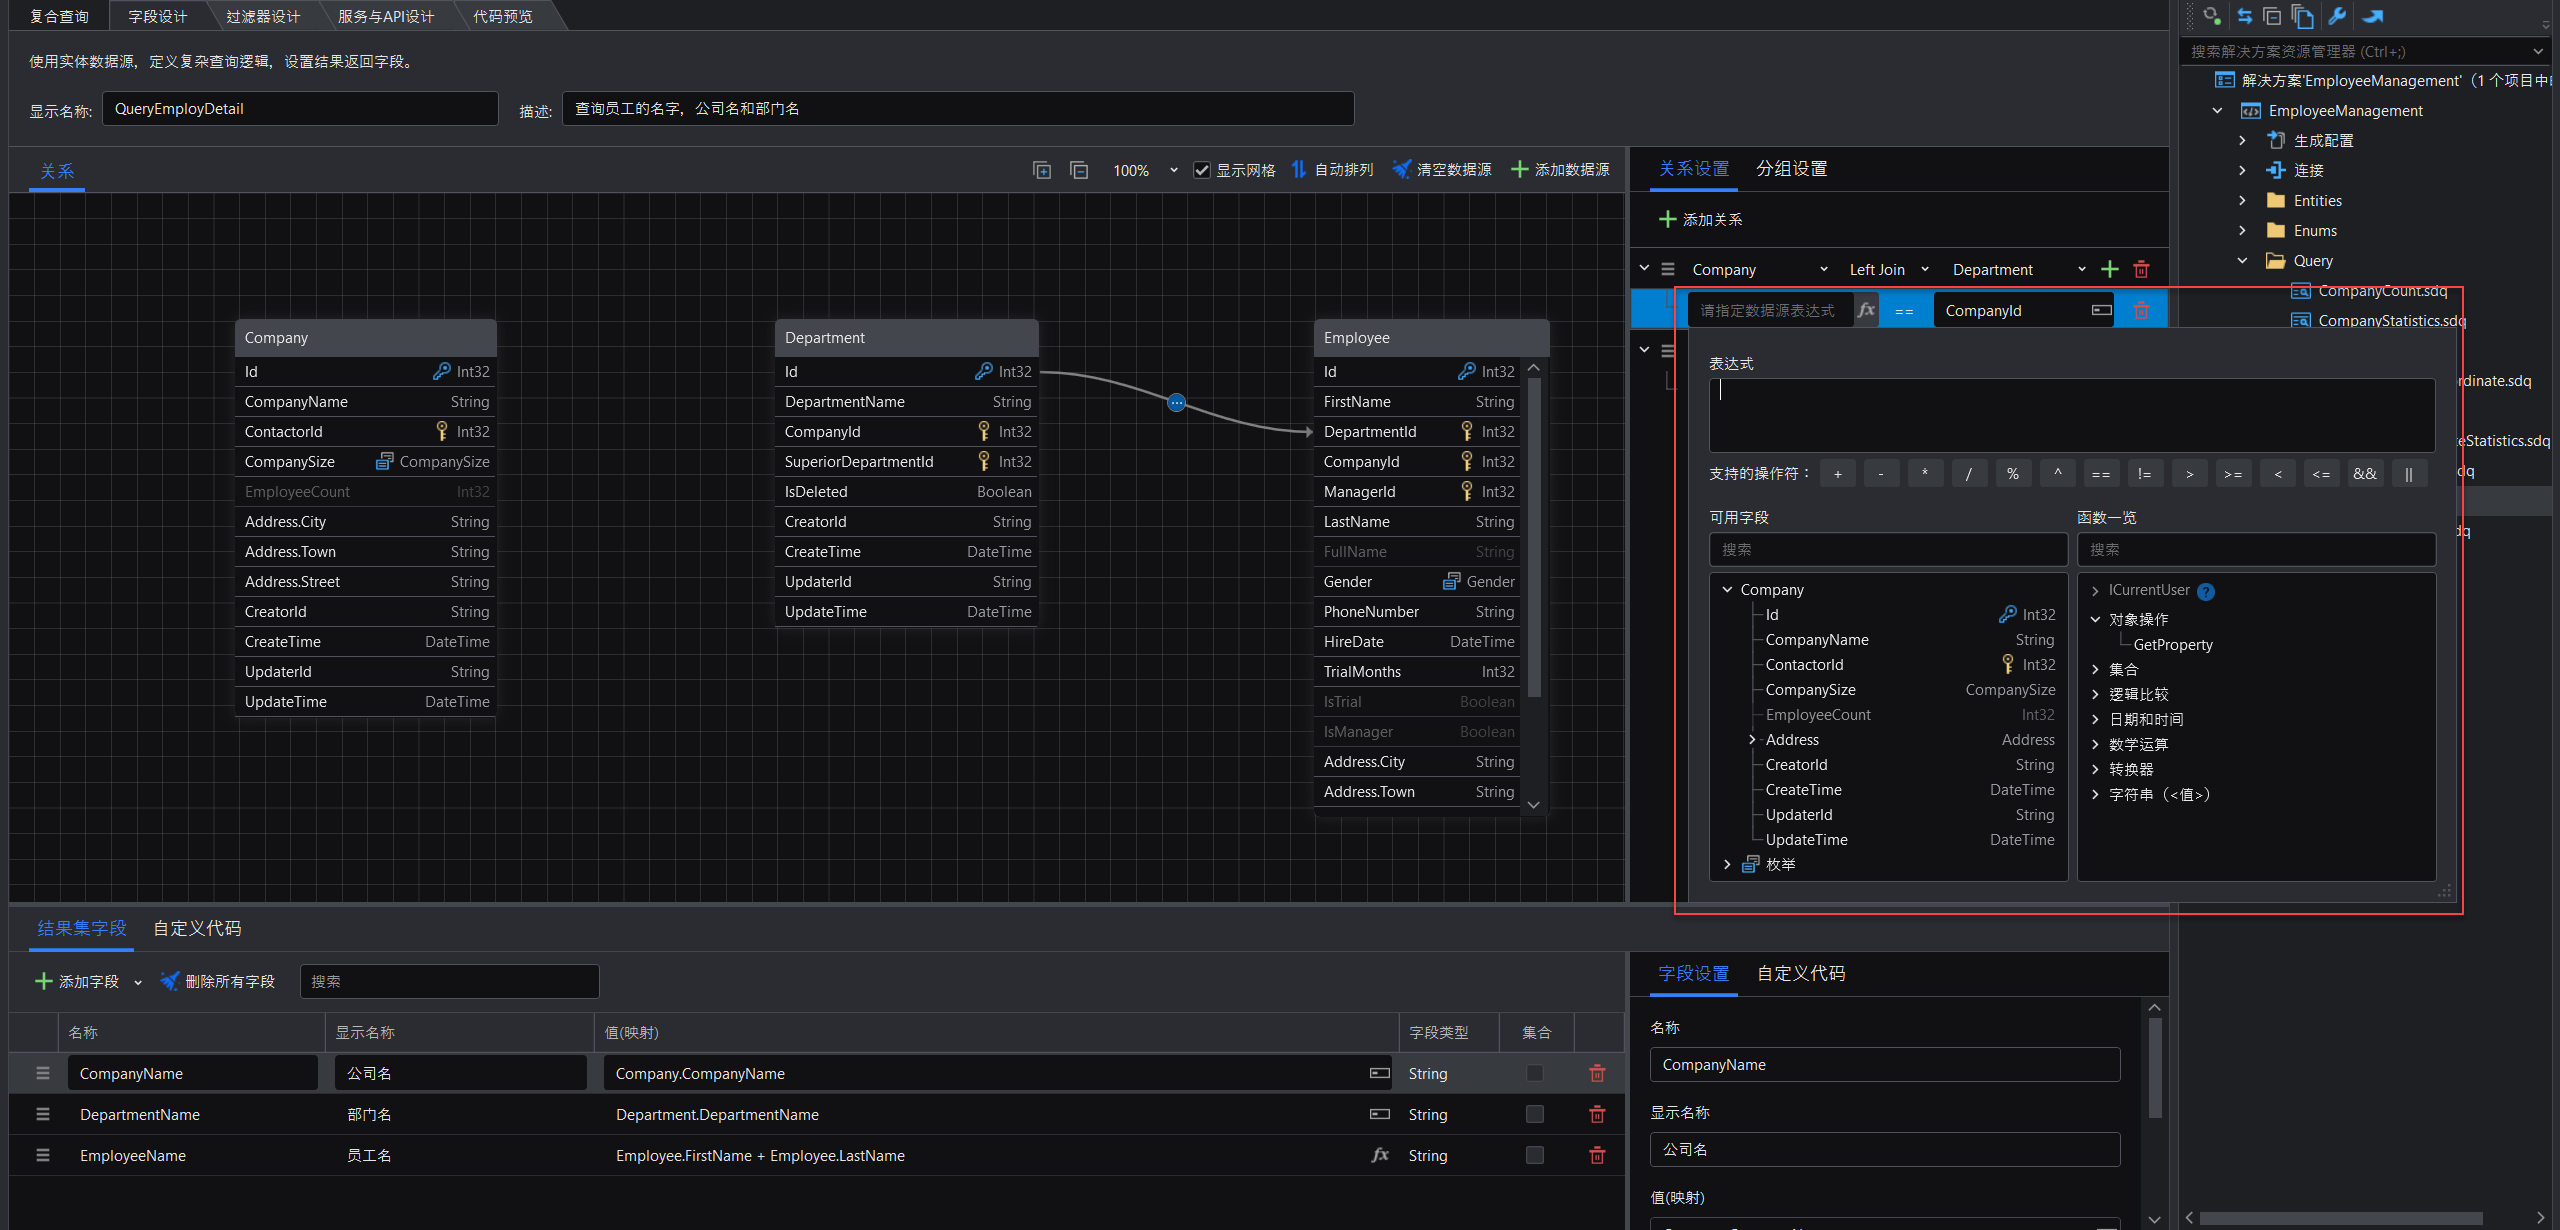Switch to the 字段设计 tab
The height and width of the screenshot is (1230, 2560).
158,16
